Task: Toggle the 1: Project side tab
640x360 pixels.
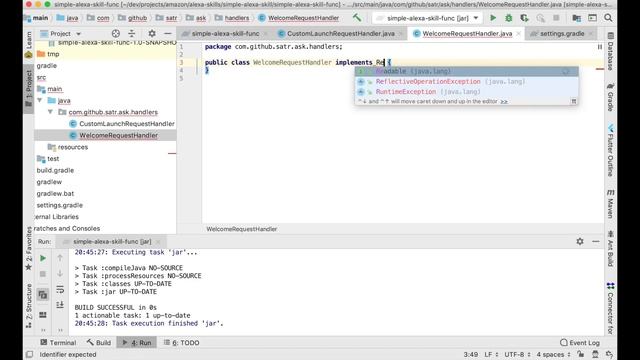Action: point(29,88)
